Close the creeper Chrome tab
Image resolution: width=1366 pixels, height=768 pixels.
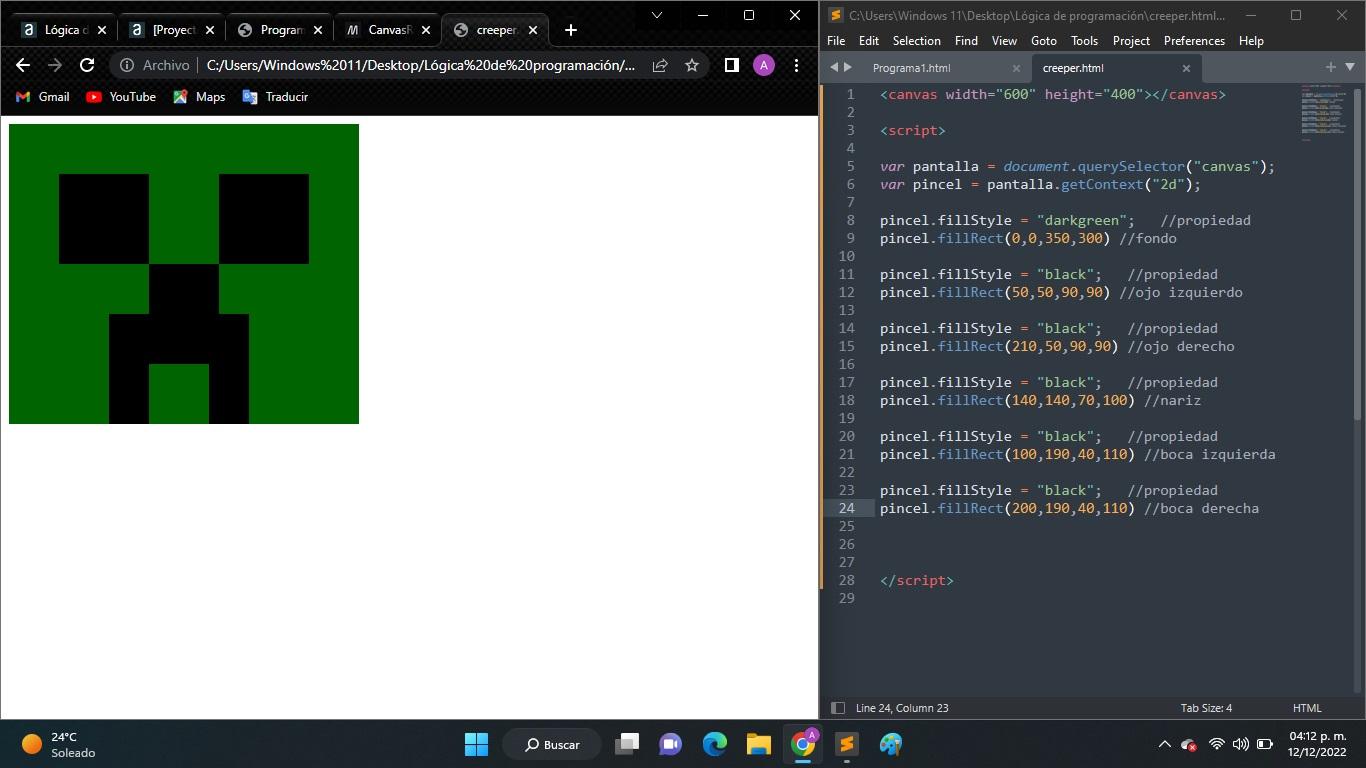coord(533,30)
